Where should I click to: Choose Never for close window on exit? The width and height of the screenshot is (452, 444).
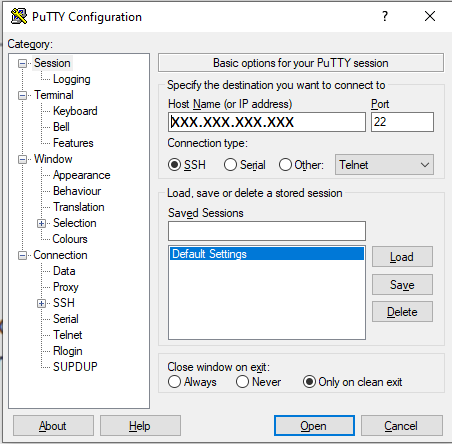coord(242,382)
